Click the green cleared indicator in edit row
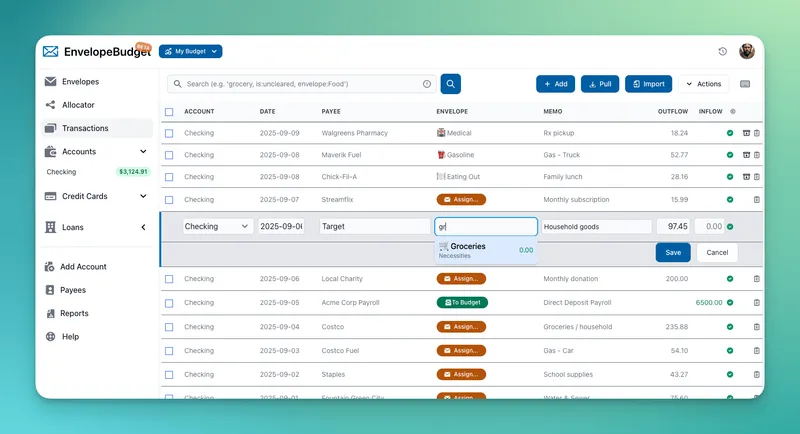 click(730, 226)
